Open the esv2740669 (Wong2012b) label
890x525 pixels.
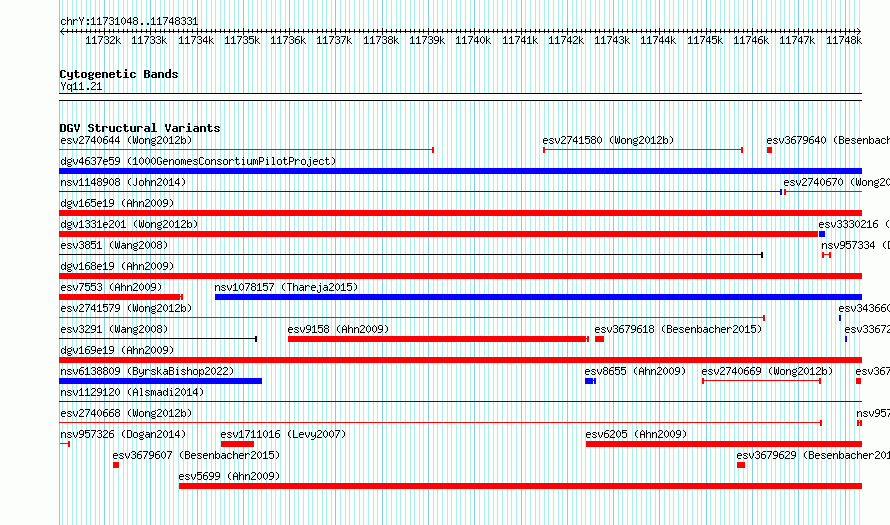(x=767, y=371)
